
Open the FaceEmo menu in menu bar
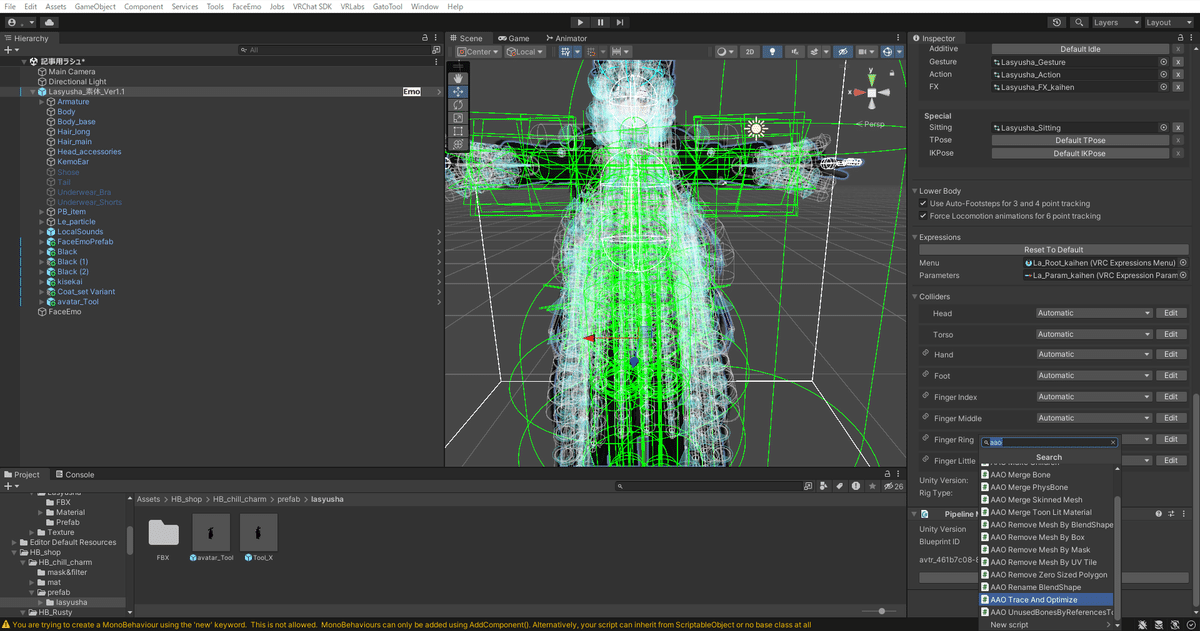pos(246,6)
